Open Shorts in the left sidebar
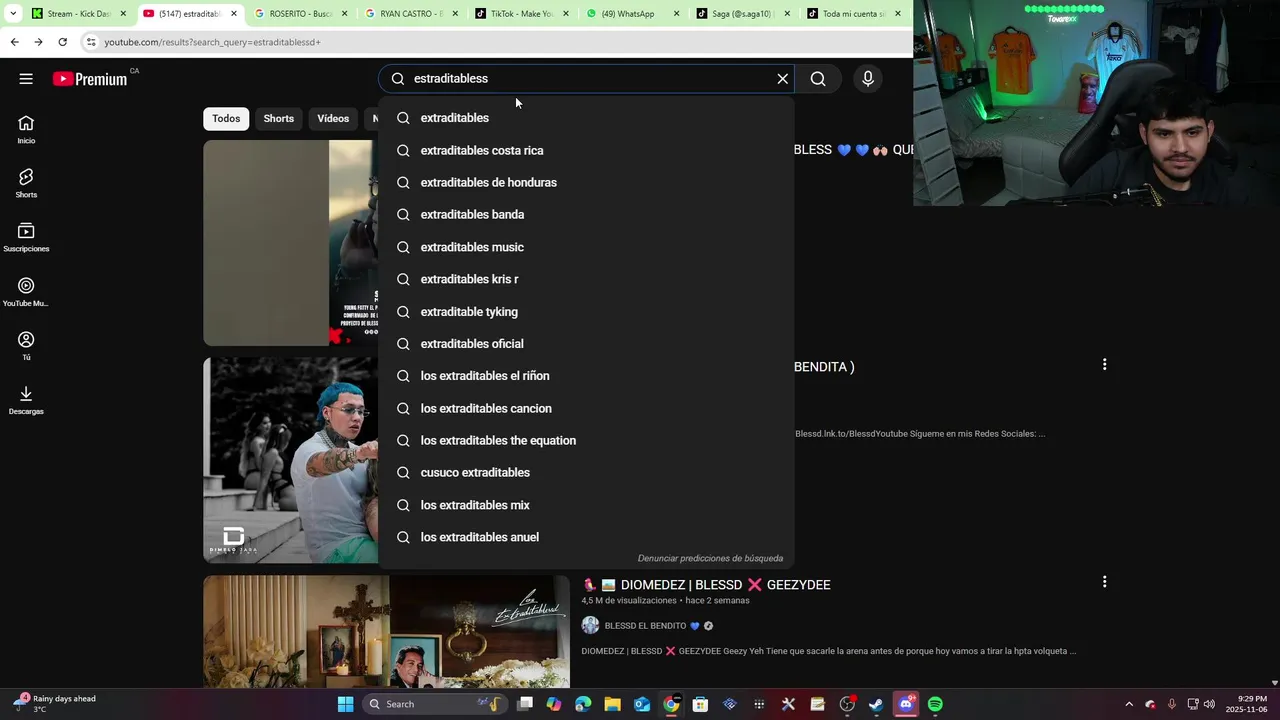 (26, 184)
